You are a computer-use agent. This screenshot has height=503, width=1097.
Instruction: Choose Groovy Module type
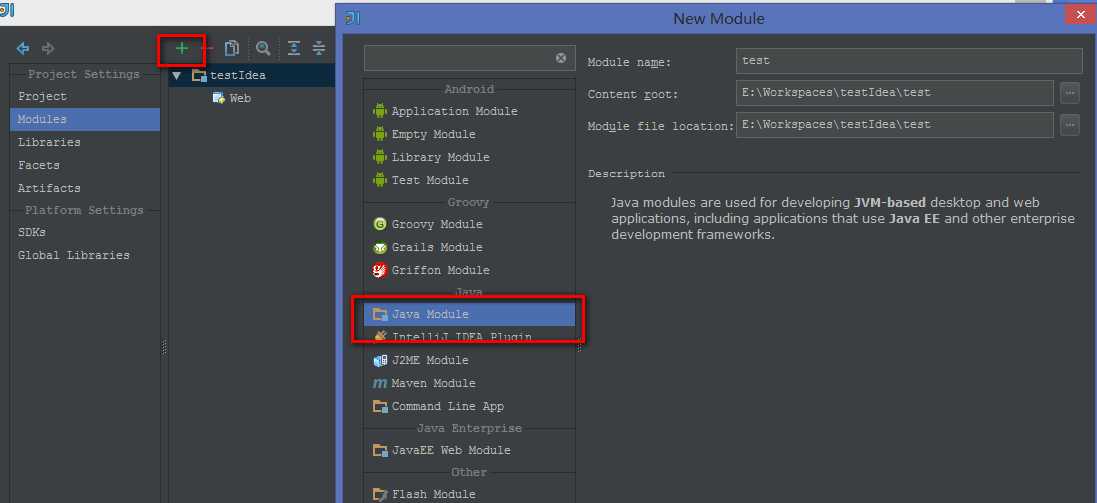[469, 225]
